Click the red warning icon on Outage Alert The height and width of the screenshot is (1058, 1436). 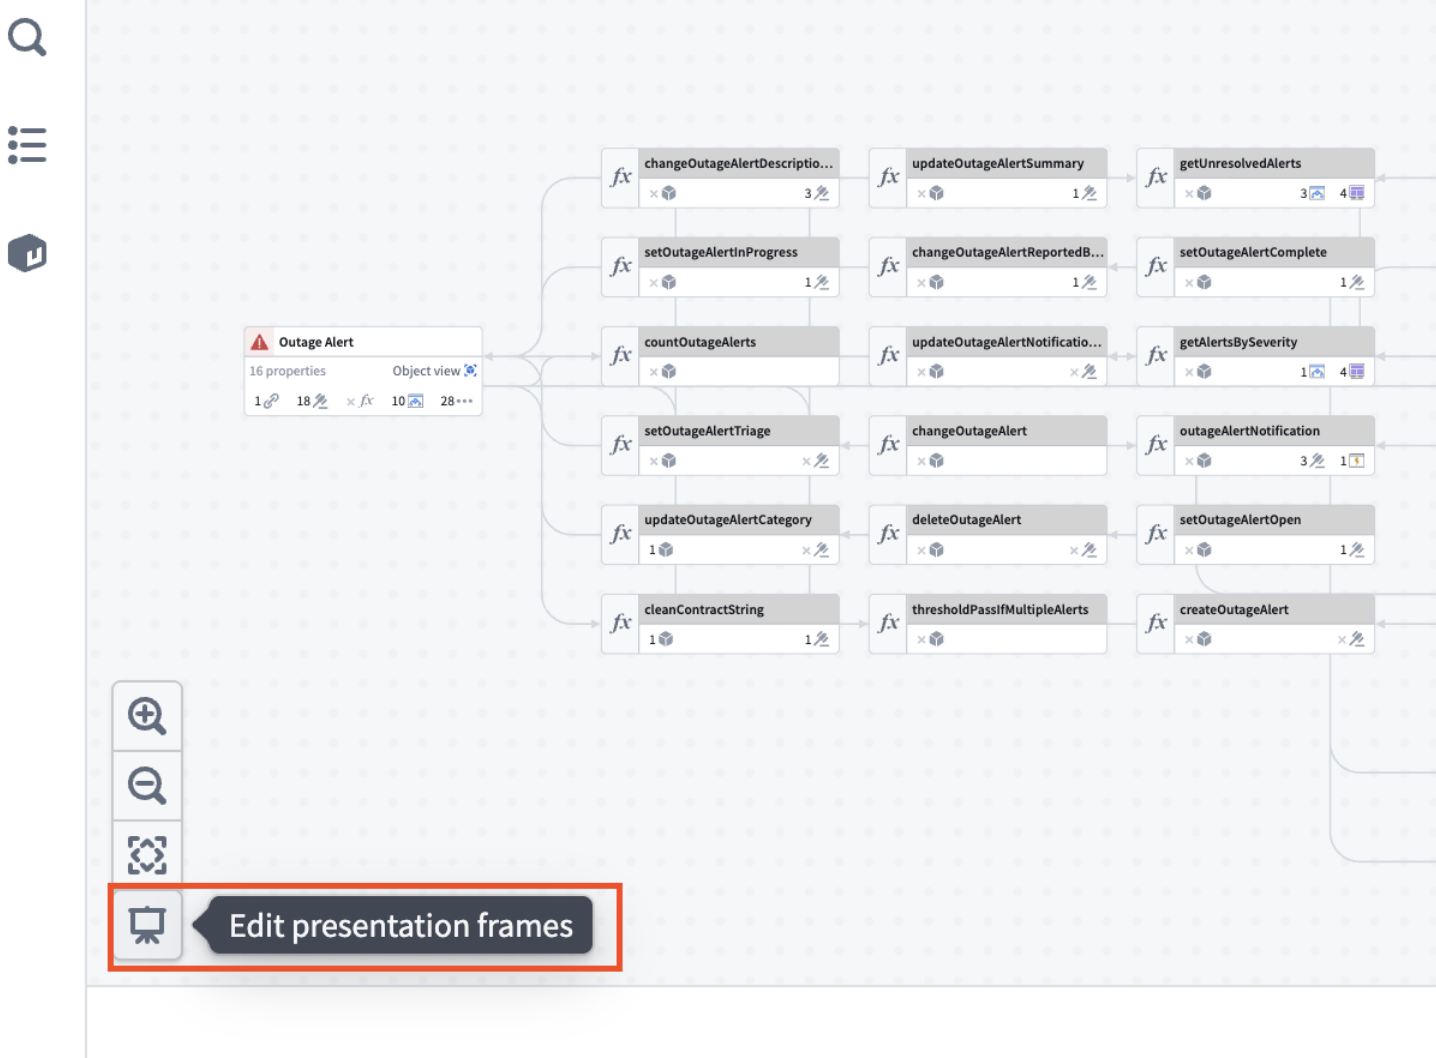tap(259, 341)
